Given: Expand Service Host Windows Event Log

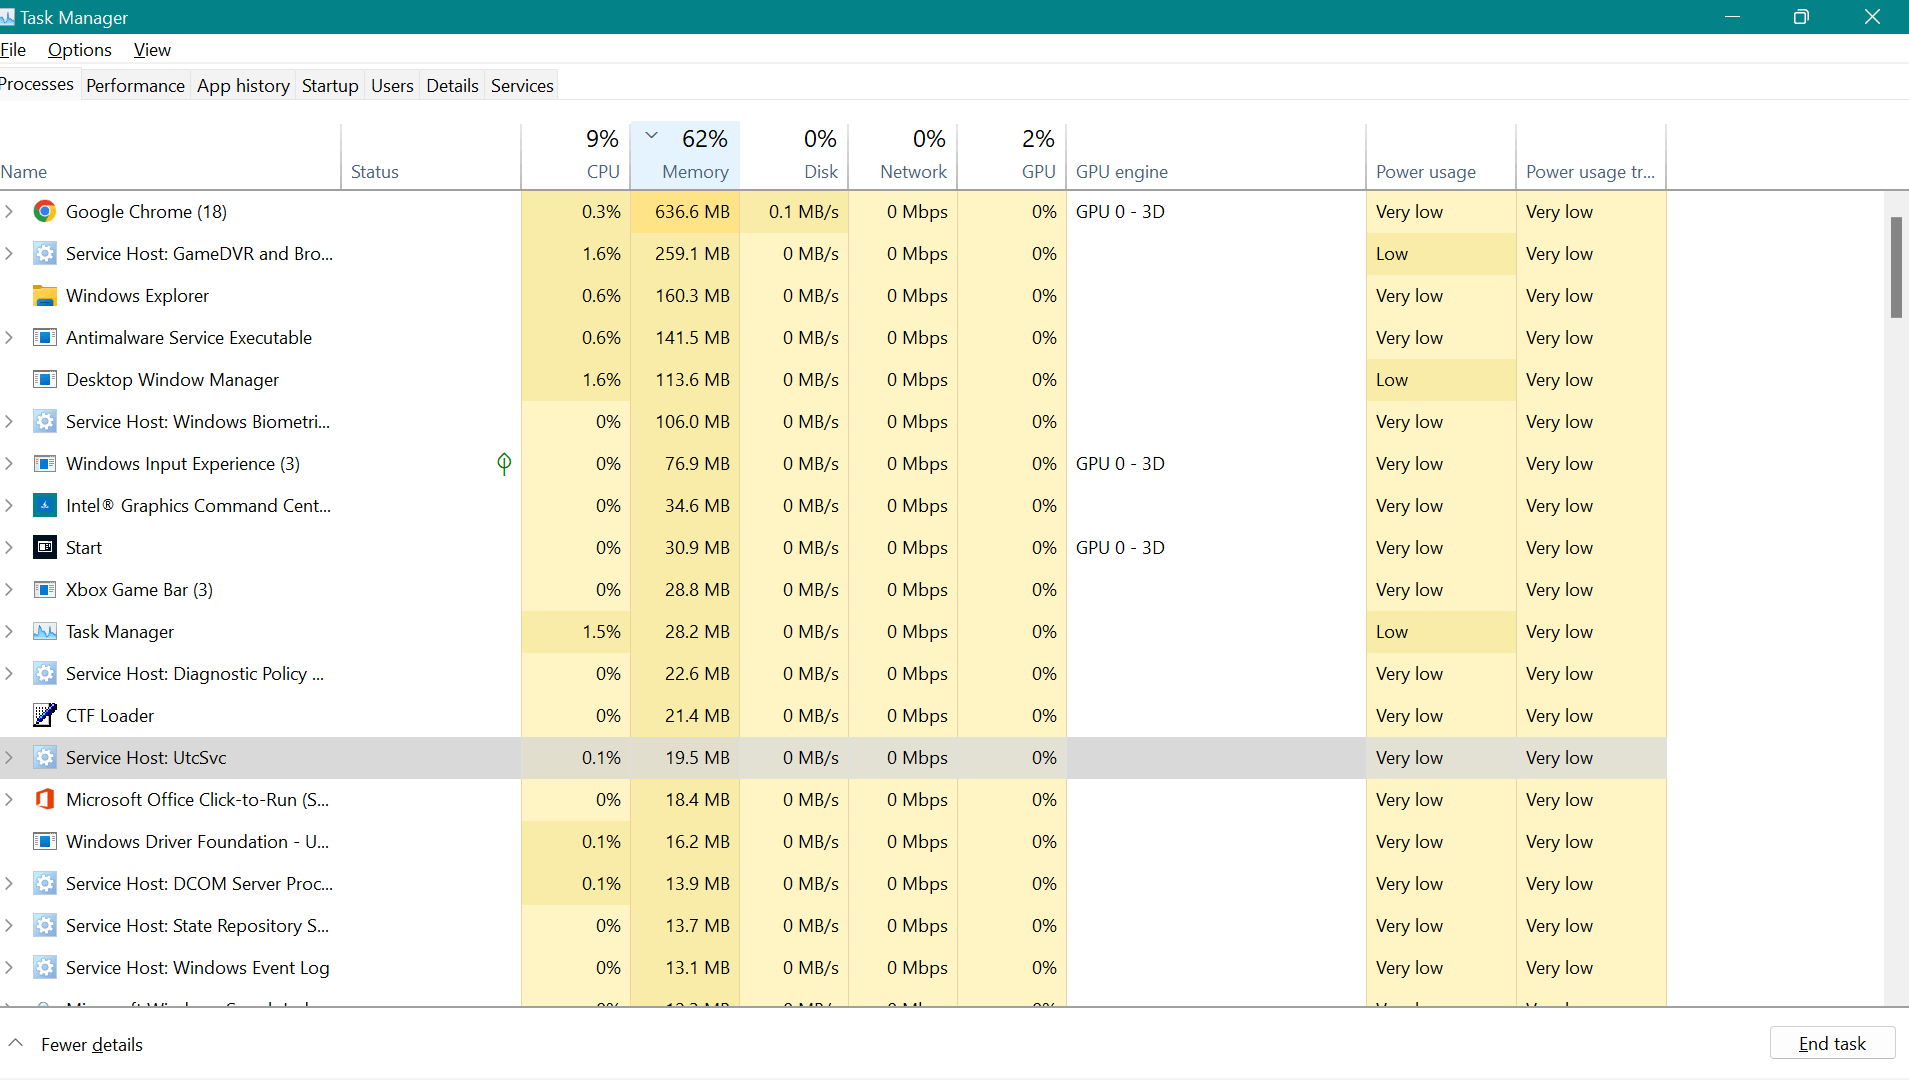Looking at the screenshot, I should pos(9,967).
